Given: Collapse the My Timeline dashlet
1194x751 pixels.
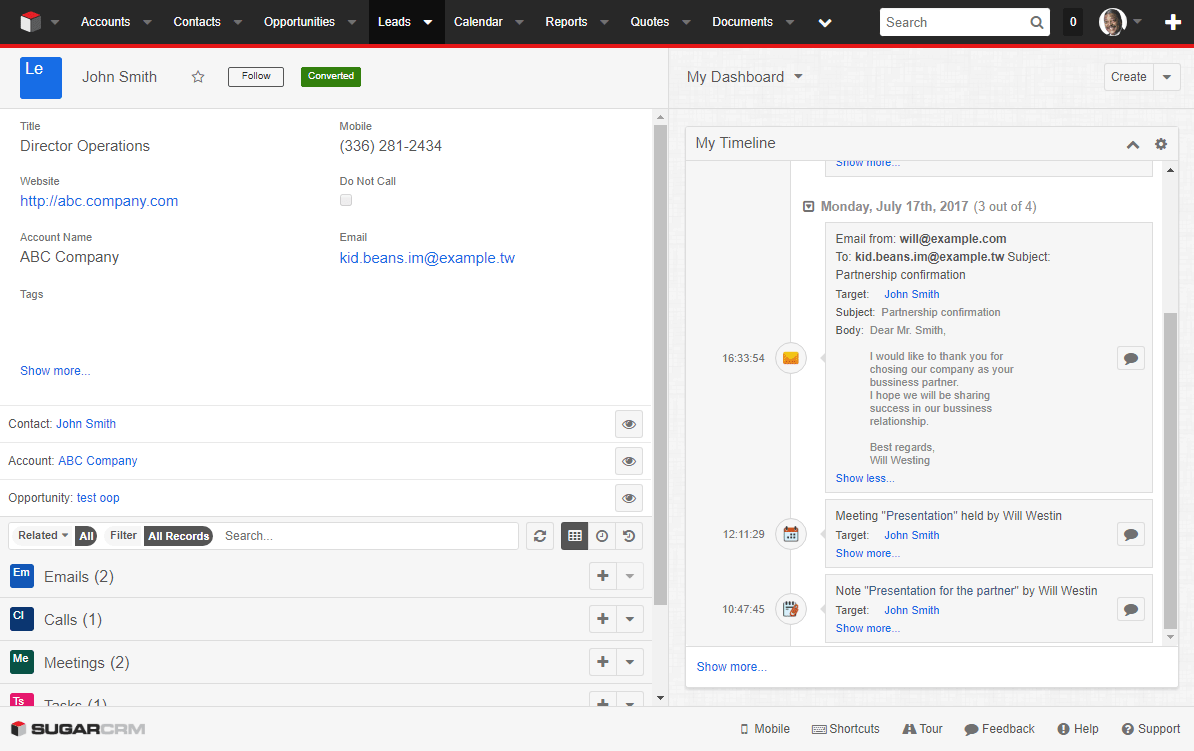Looking at the screenshot, I should point(1133,145).
